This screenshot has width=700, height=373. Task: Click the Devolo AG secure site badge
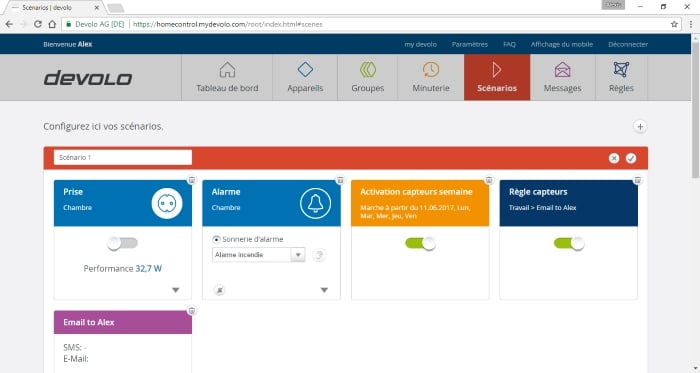[x=95, y=24]
